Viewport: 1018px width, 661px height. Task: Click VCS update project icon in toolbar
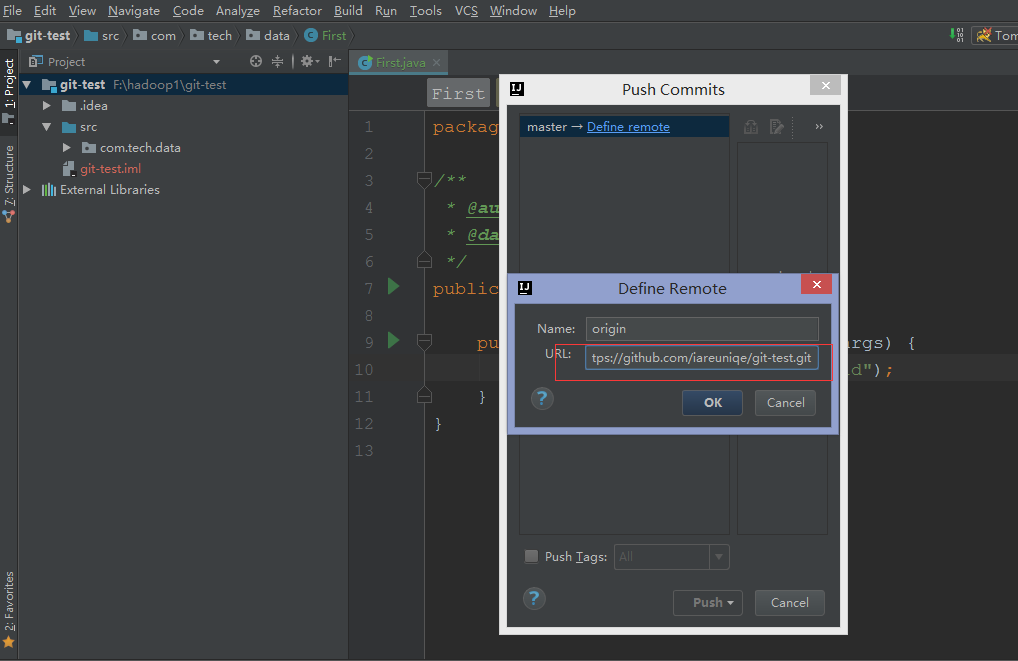coord(956,35)
